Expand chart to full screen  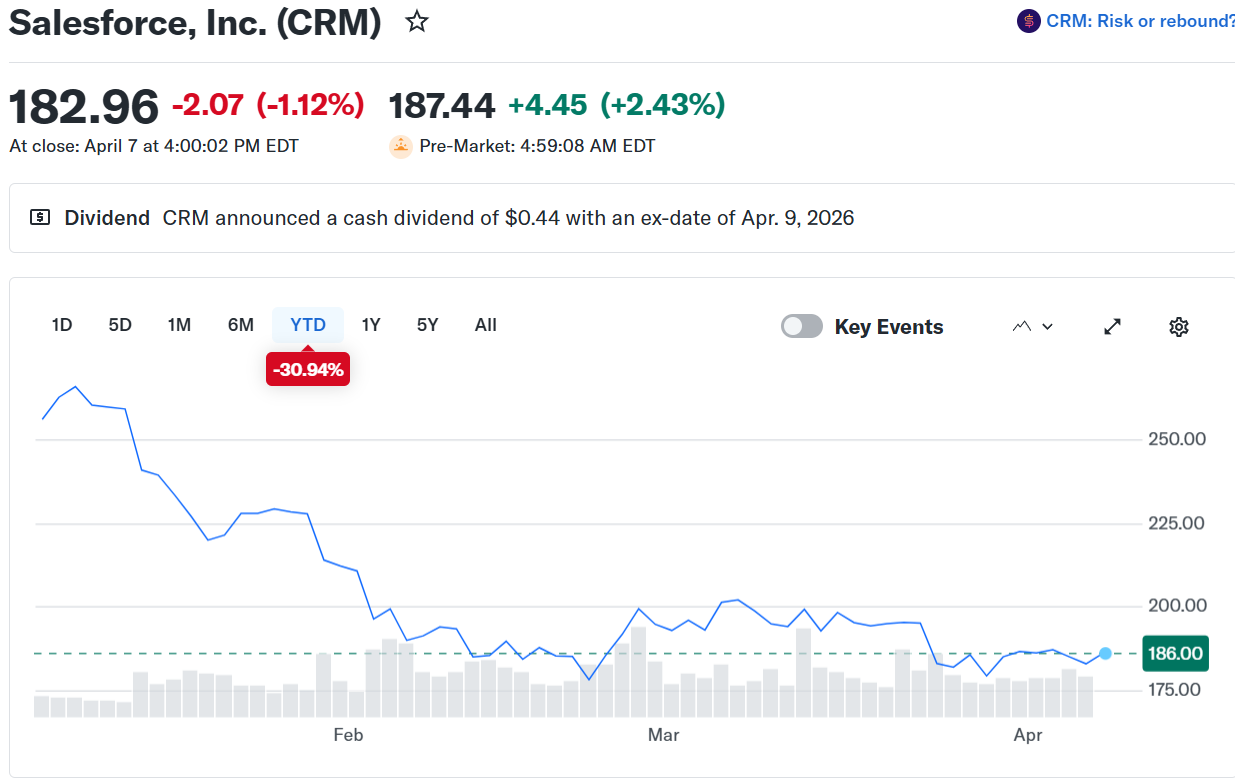coord(1112,327)
